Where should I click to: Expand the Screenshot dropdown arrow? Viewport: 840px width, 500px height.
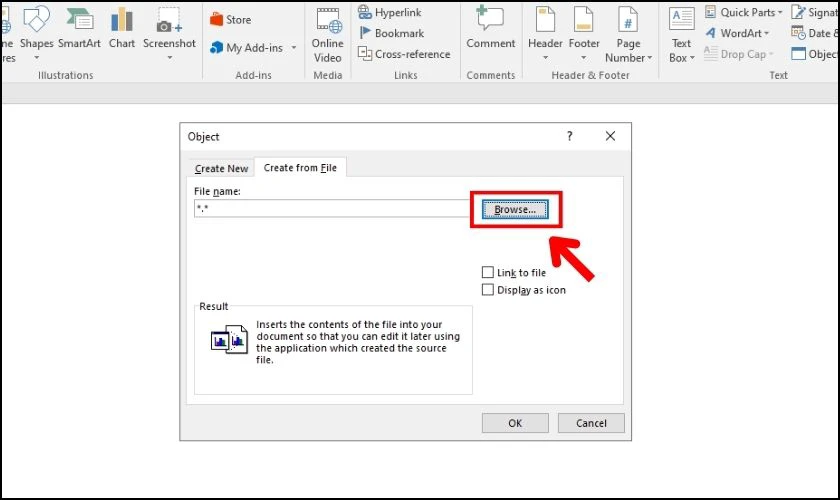tap(169, 58)
